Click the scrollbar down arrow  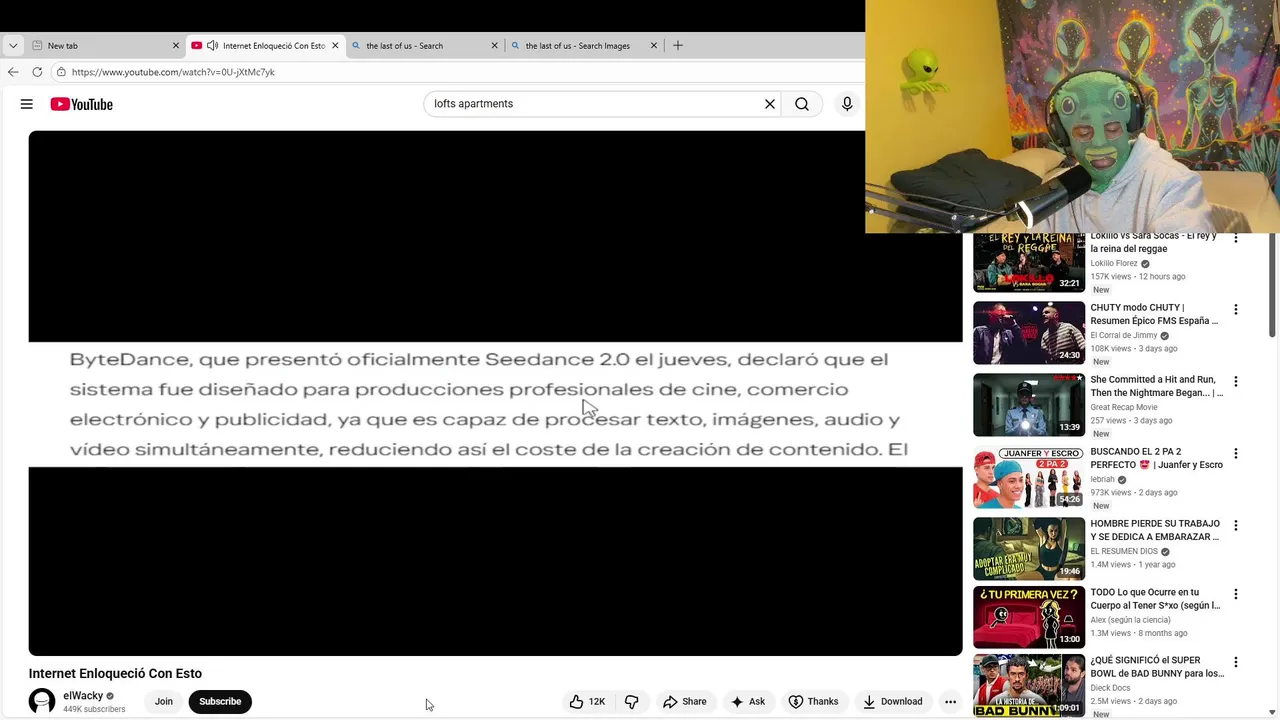pyautogui.click(x=1272, y=713)
